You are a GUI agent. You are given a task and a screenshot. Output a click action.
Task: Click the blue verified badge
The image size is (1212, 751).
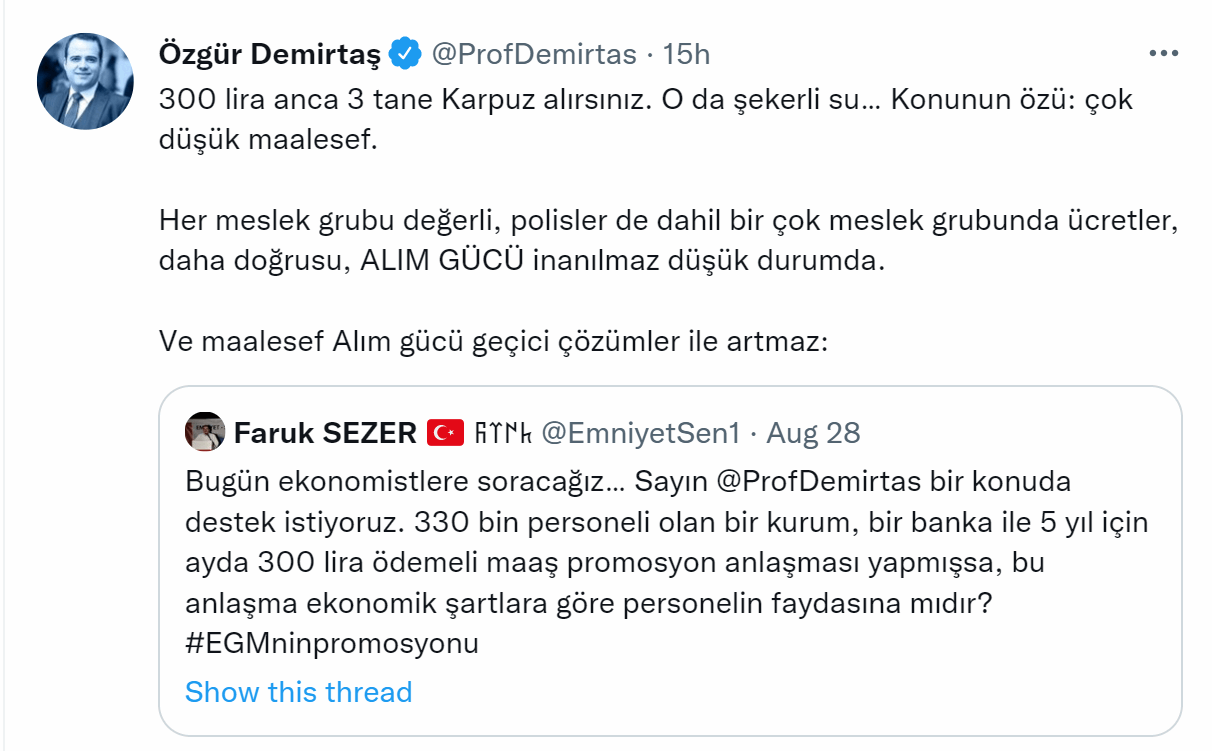tap(404, 54)
